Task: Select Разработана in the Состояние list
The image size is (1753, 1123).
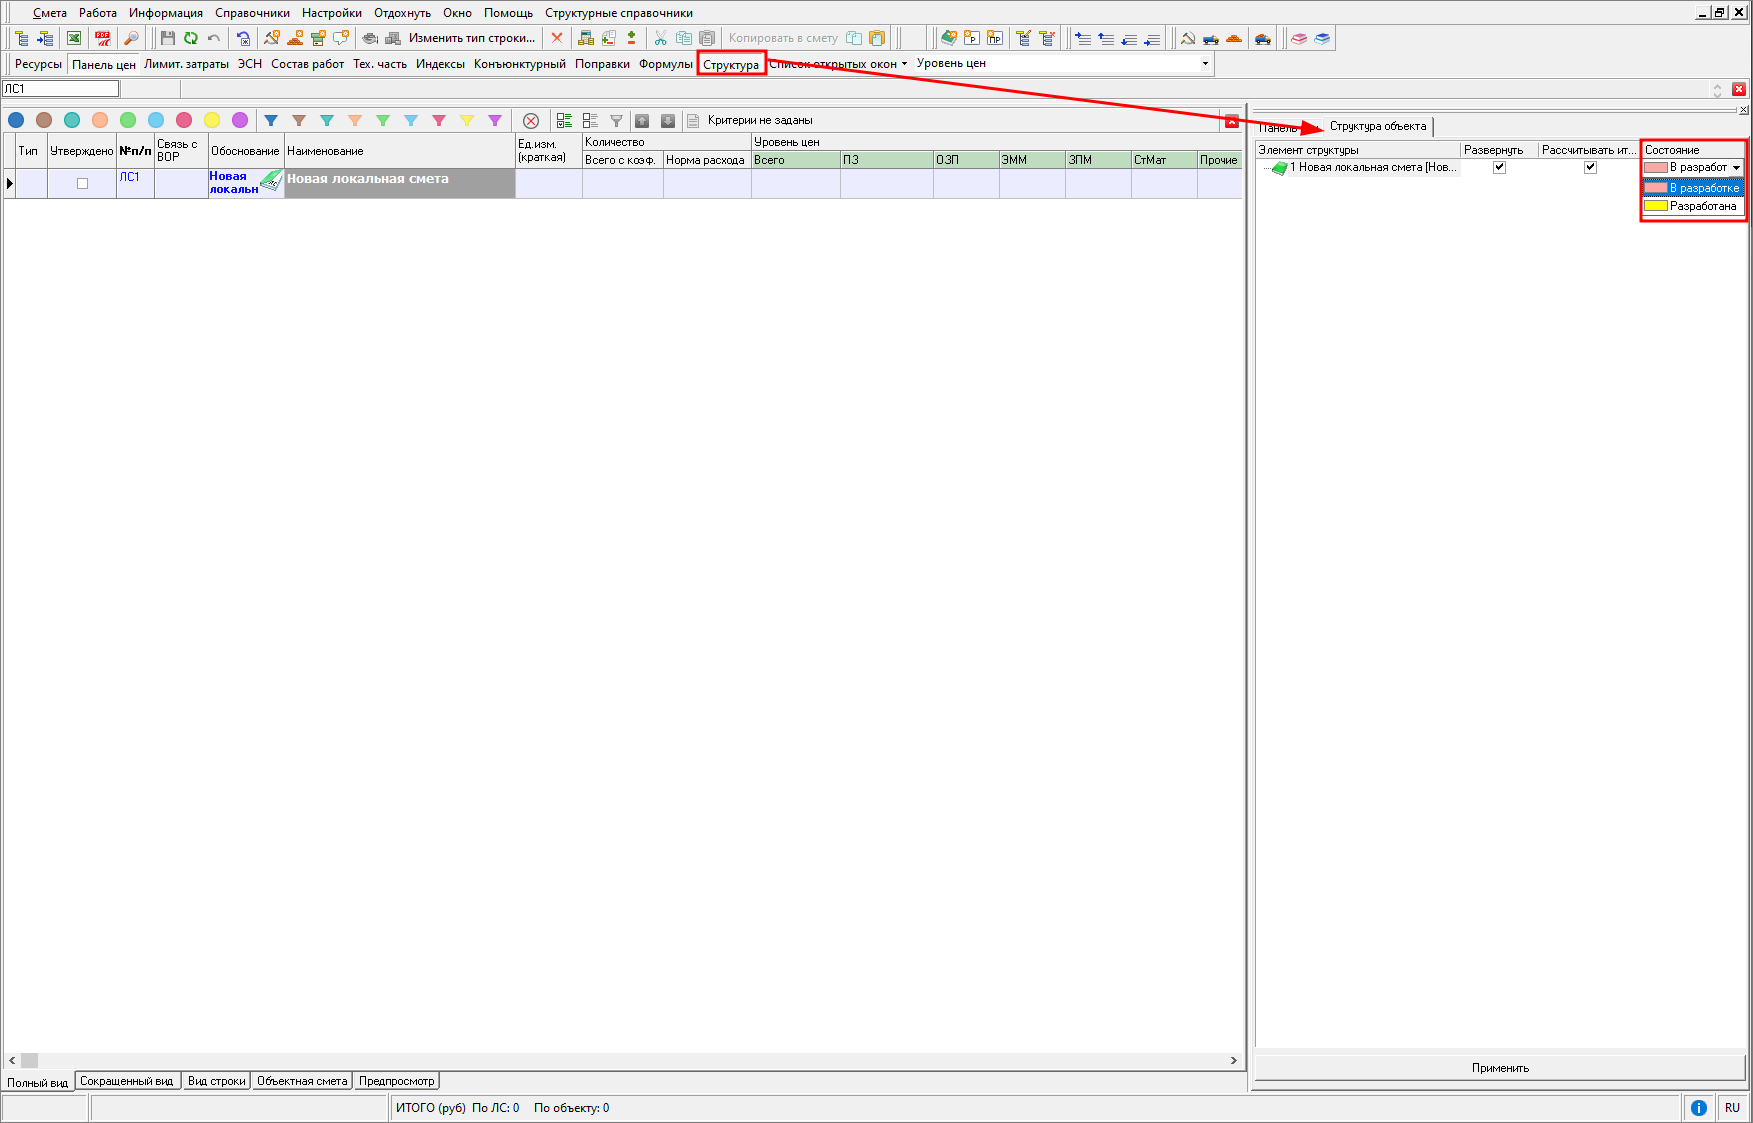Action: pos(1702,206)
